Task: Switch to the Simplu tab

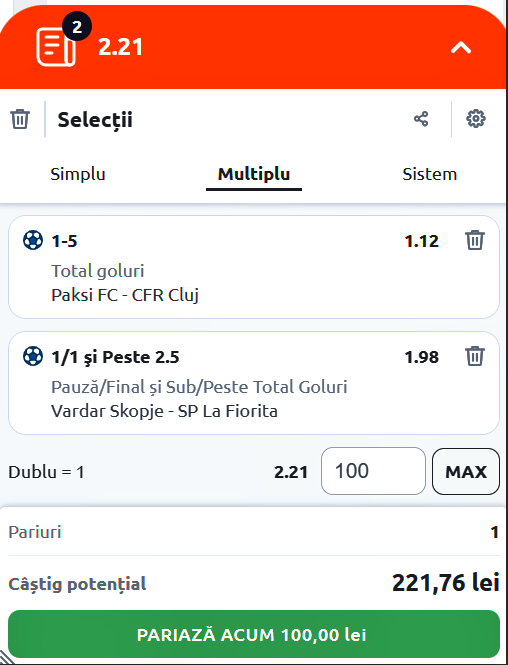Action: [78, 174]
